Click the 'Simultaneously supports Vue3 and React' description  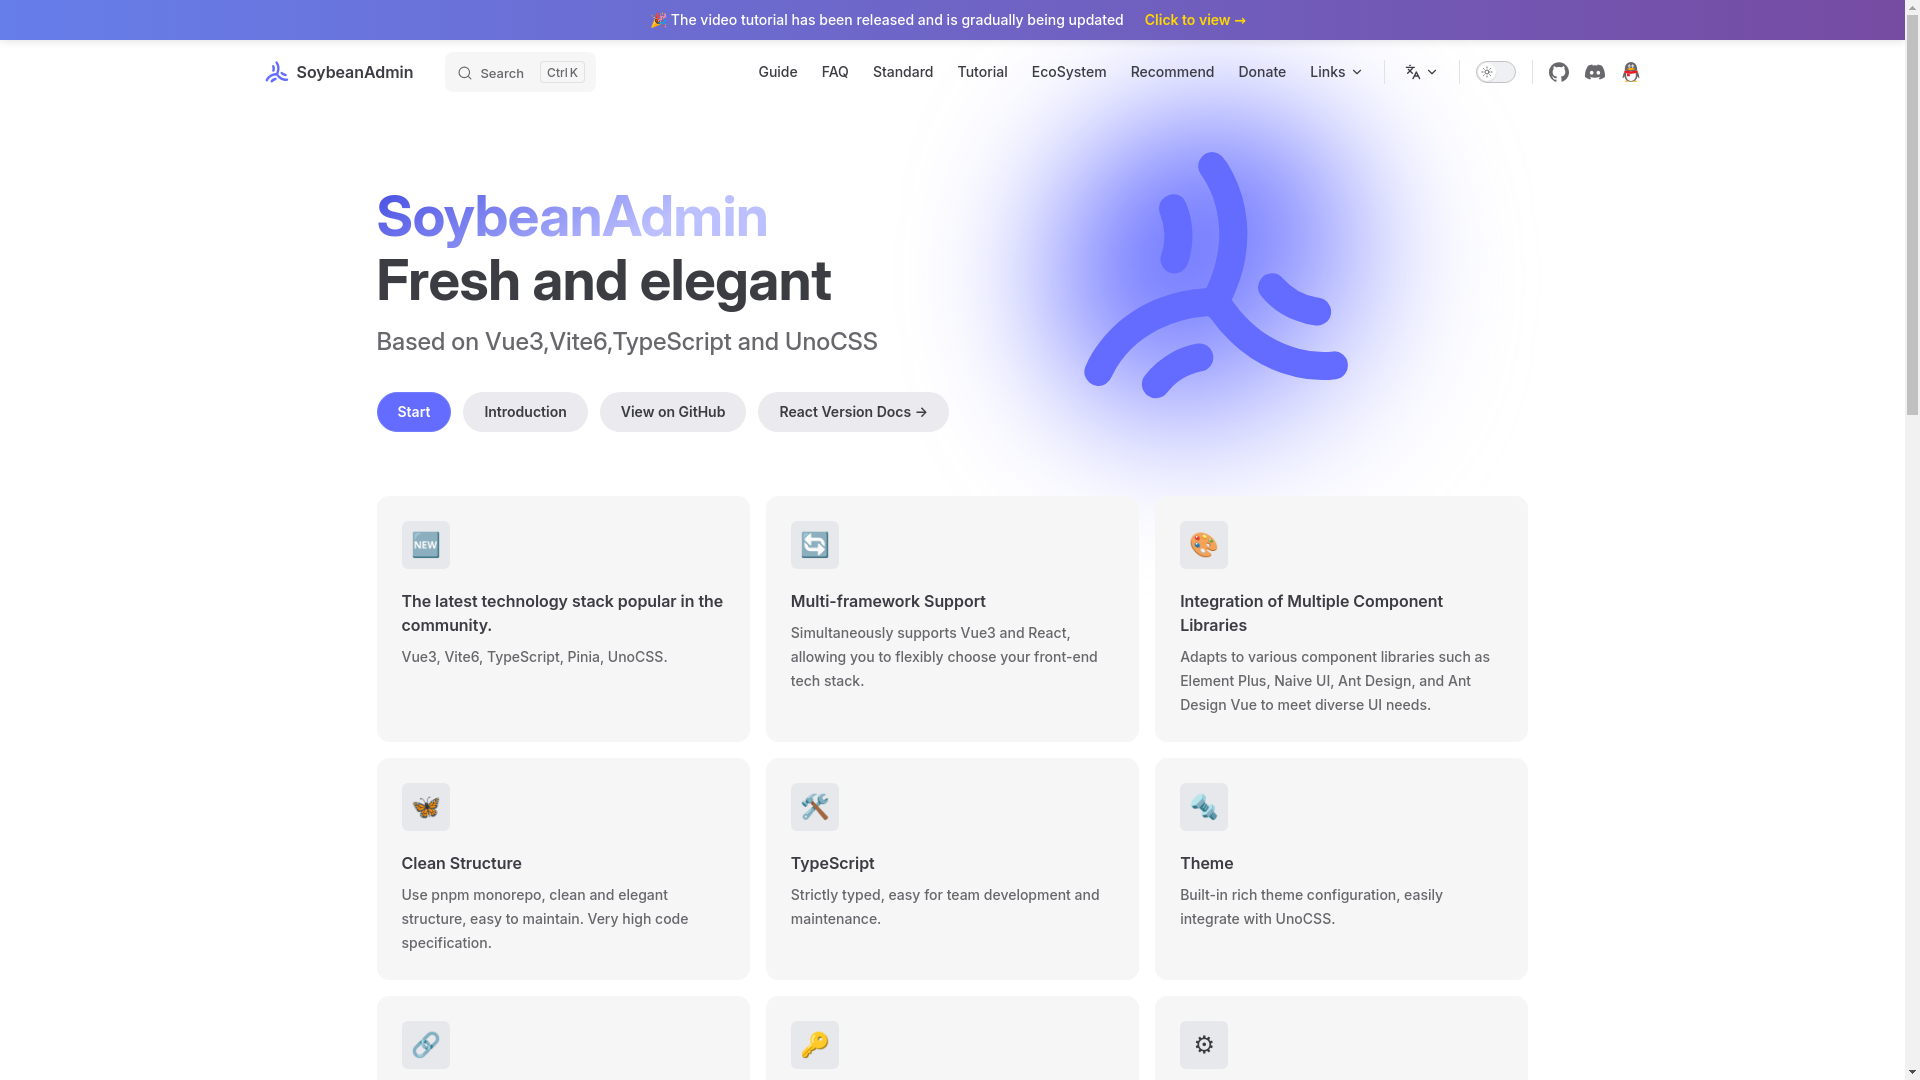click(x=944, y=657)
